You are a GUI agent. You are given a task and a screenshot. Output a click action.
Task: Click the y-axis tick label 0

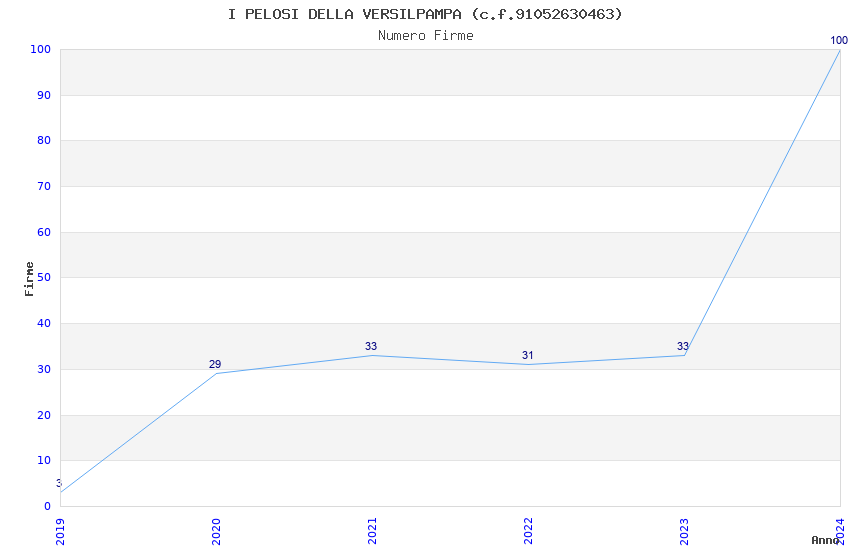(47, 507)
